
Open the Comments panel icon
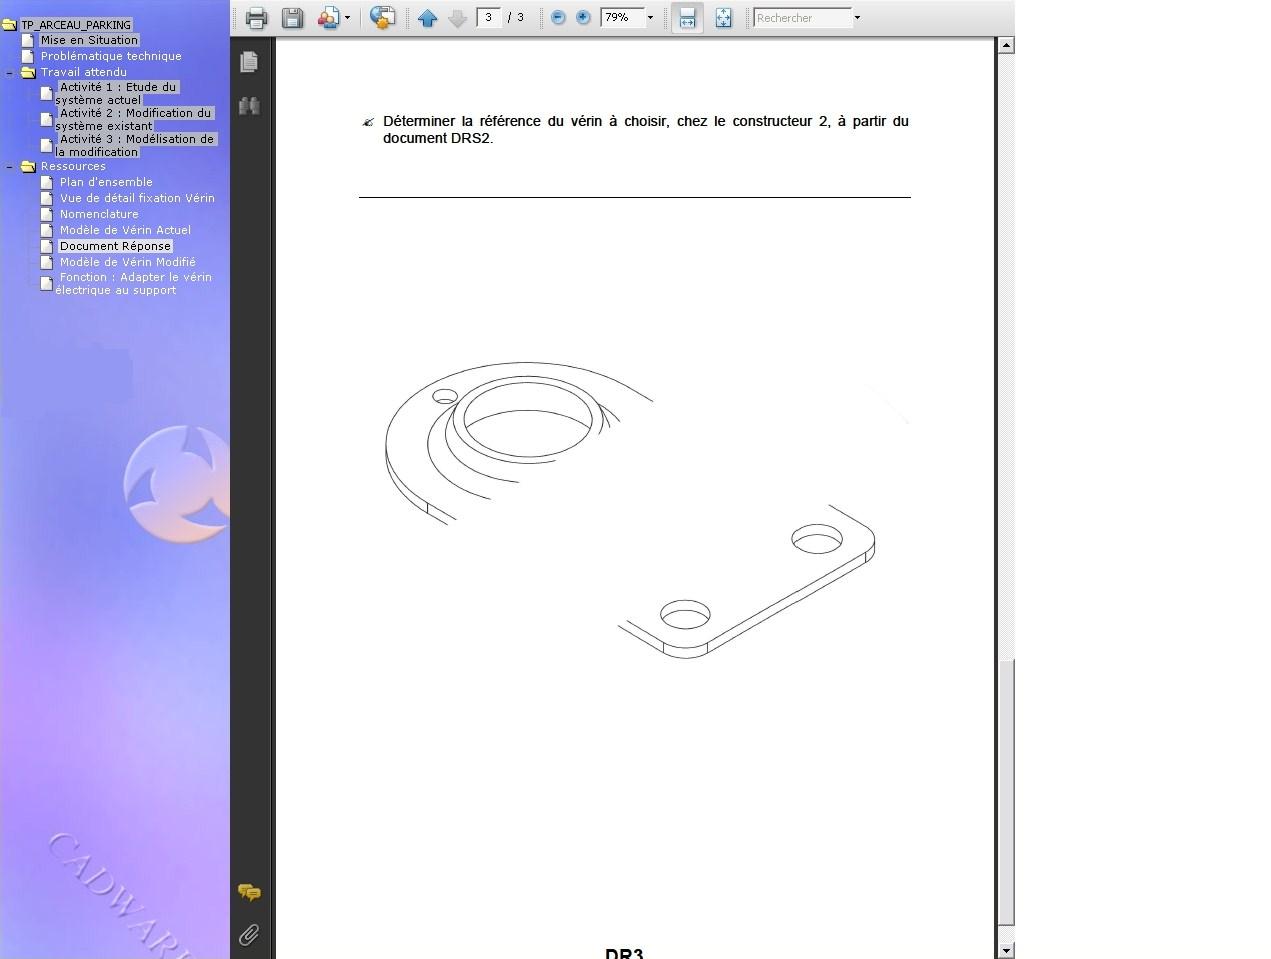coord(249,892)
